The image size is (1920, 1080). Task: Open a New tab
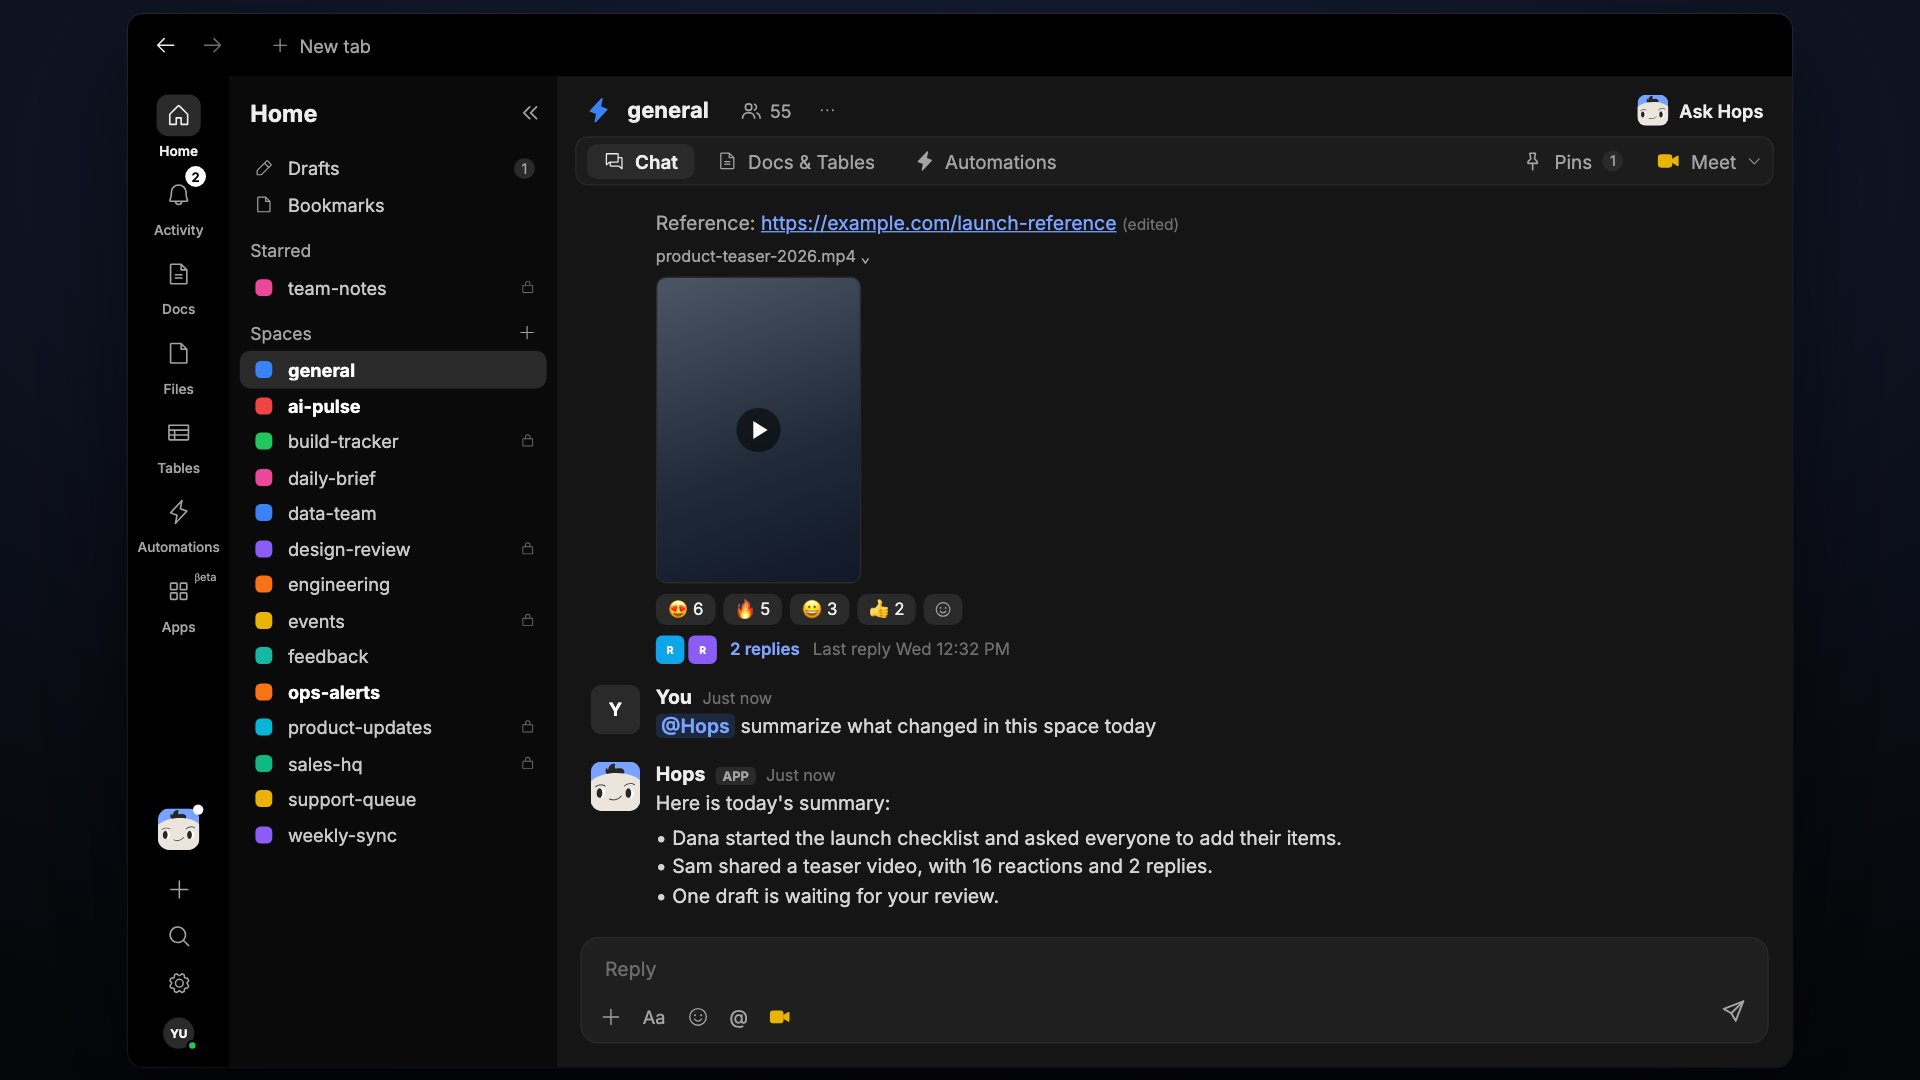(321, 46)
